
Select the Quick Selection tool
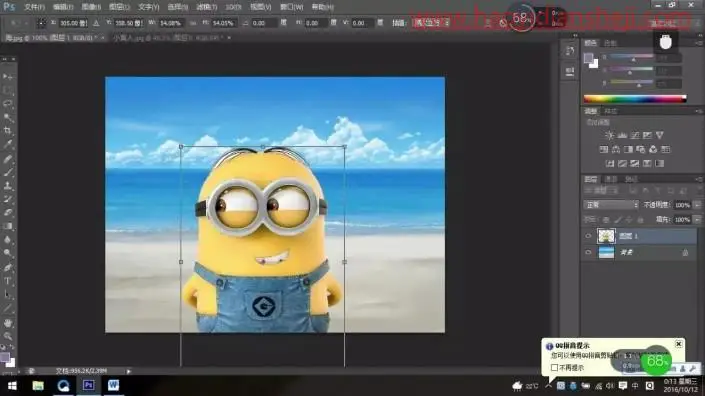point(8,118)
